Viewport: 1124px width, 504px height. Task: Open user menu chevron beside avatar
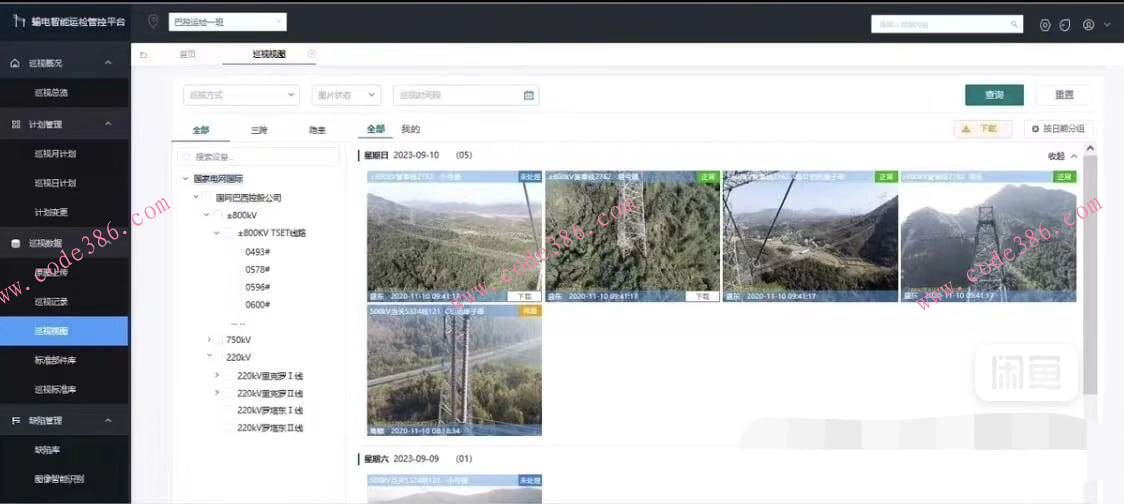click(x=1106, y=25)
